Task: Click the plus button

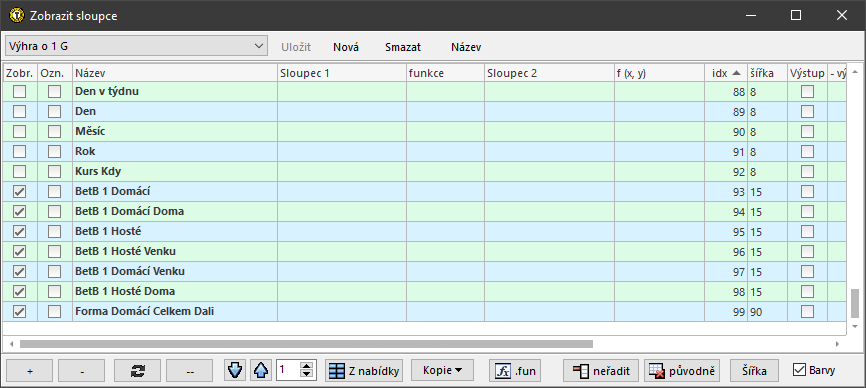Action: [x=29, y=371]
